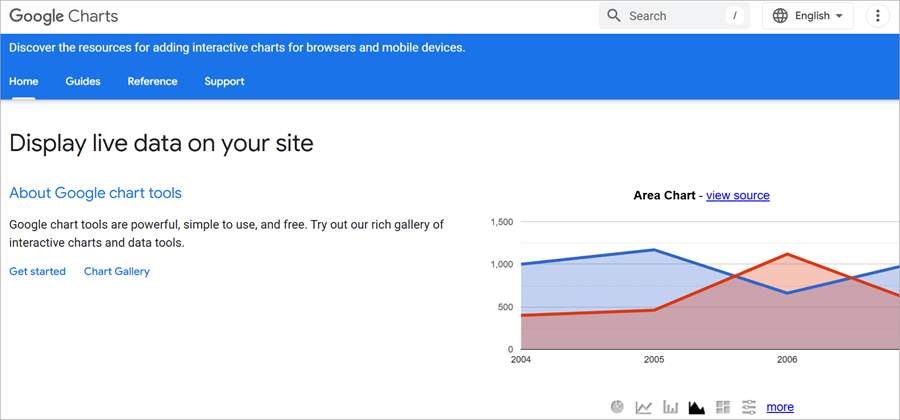The image size is (900, 420).
Task: Open the Reference tab
Action: point(152,81)
